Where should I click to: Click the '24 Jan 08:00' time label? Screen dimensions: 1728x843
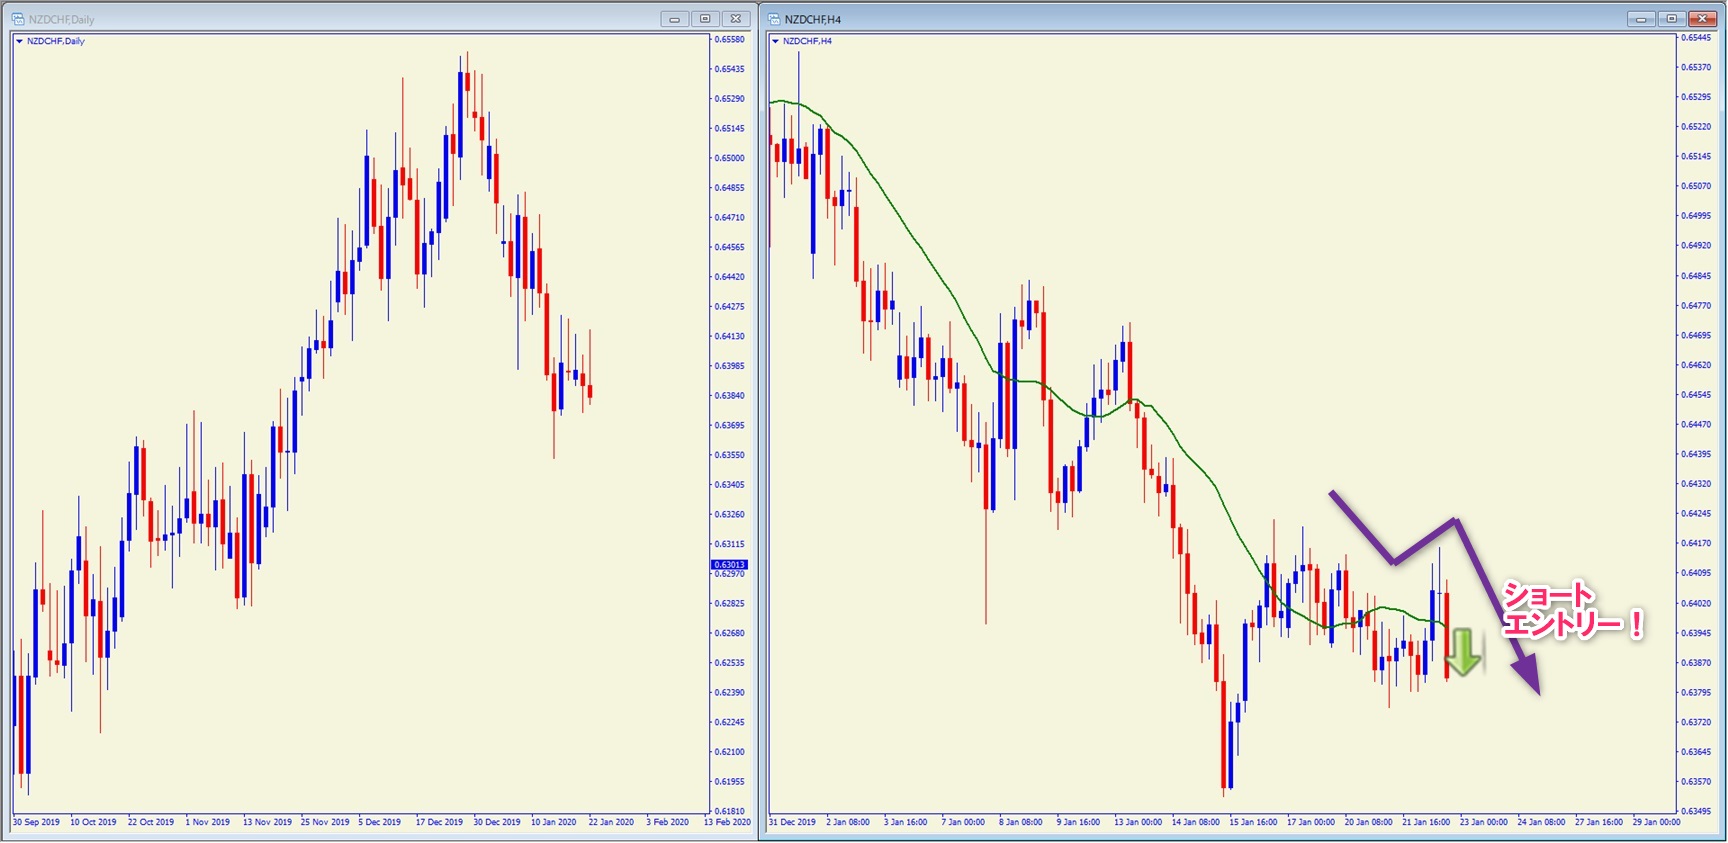point(1541,822)
